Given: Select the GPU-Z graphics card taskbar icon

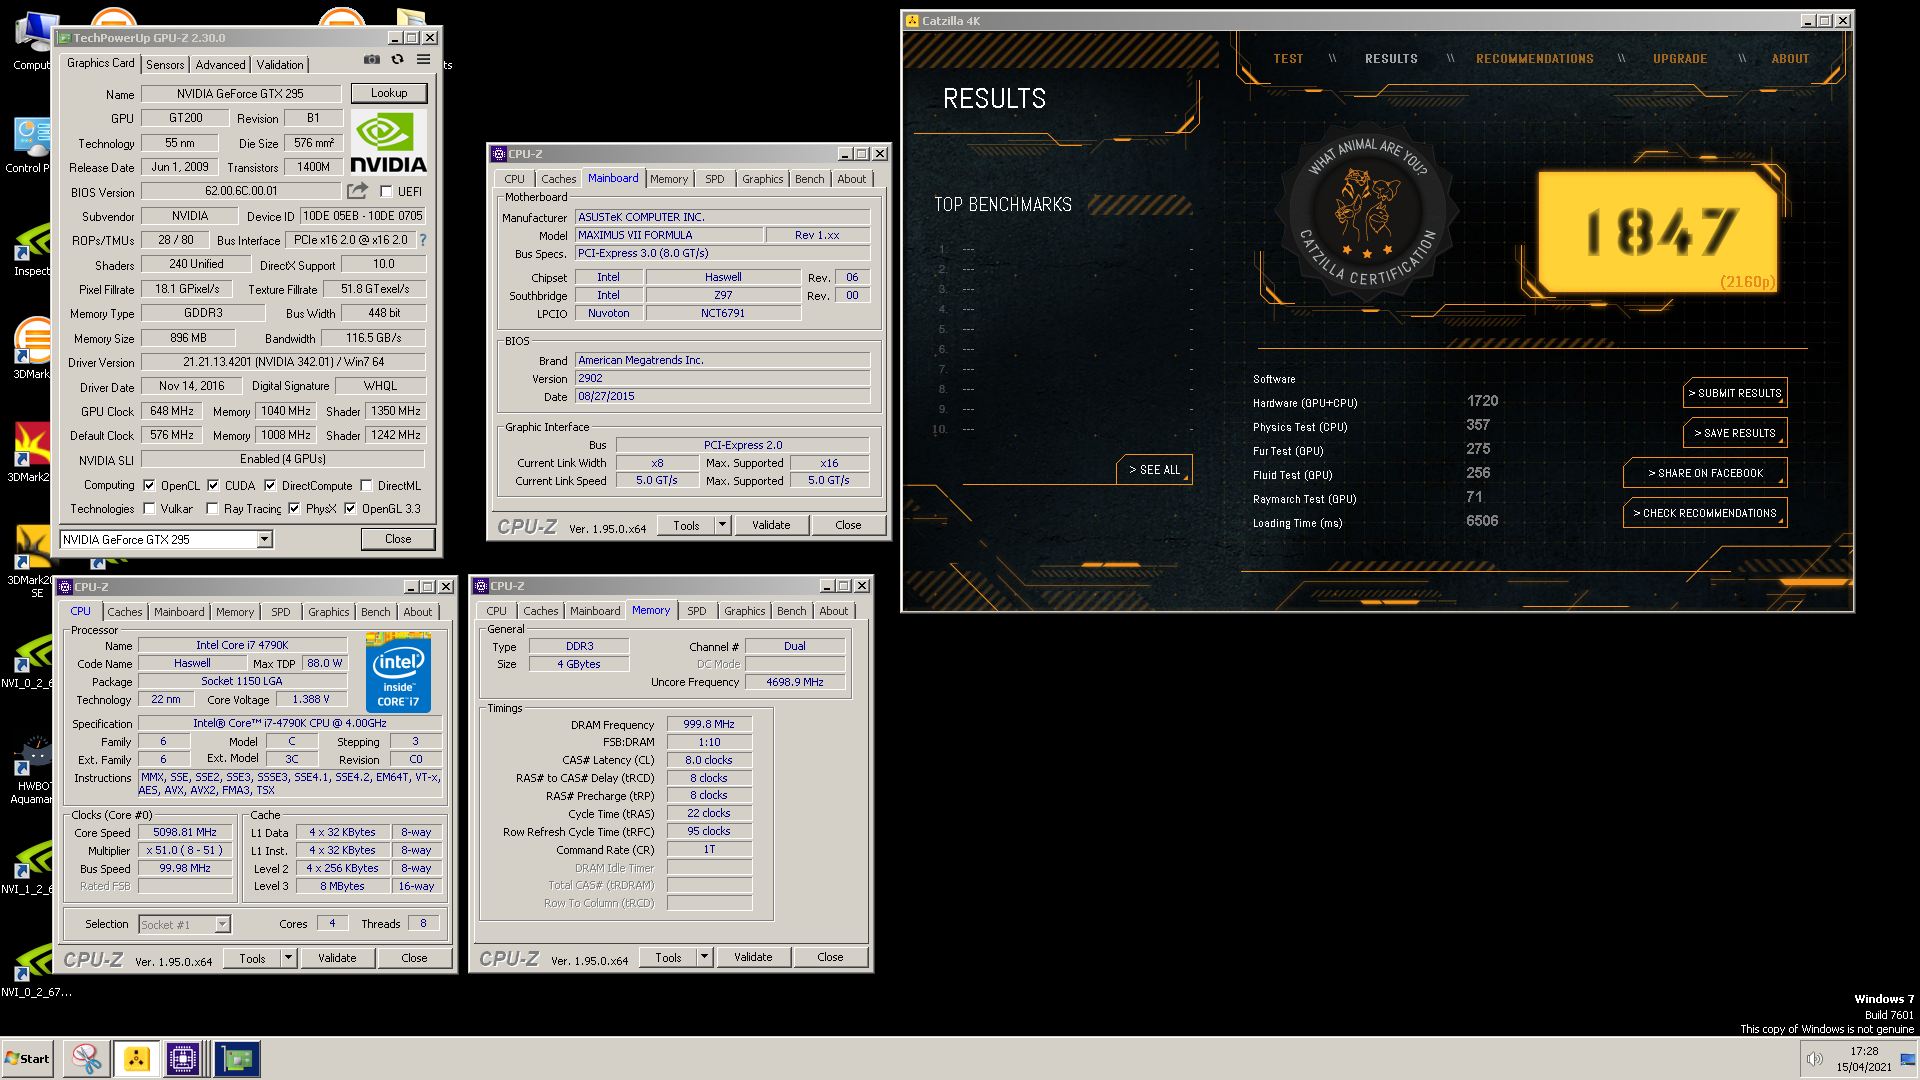Looking at the screenshot, I should point(237,1059).
